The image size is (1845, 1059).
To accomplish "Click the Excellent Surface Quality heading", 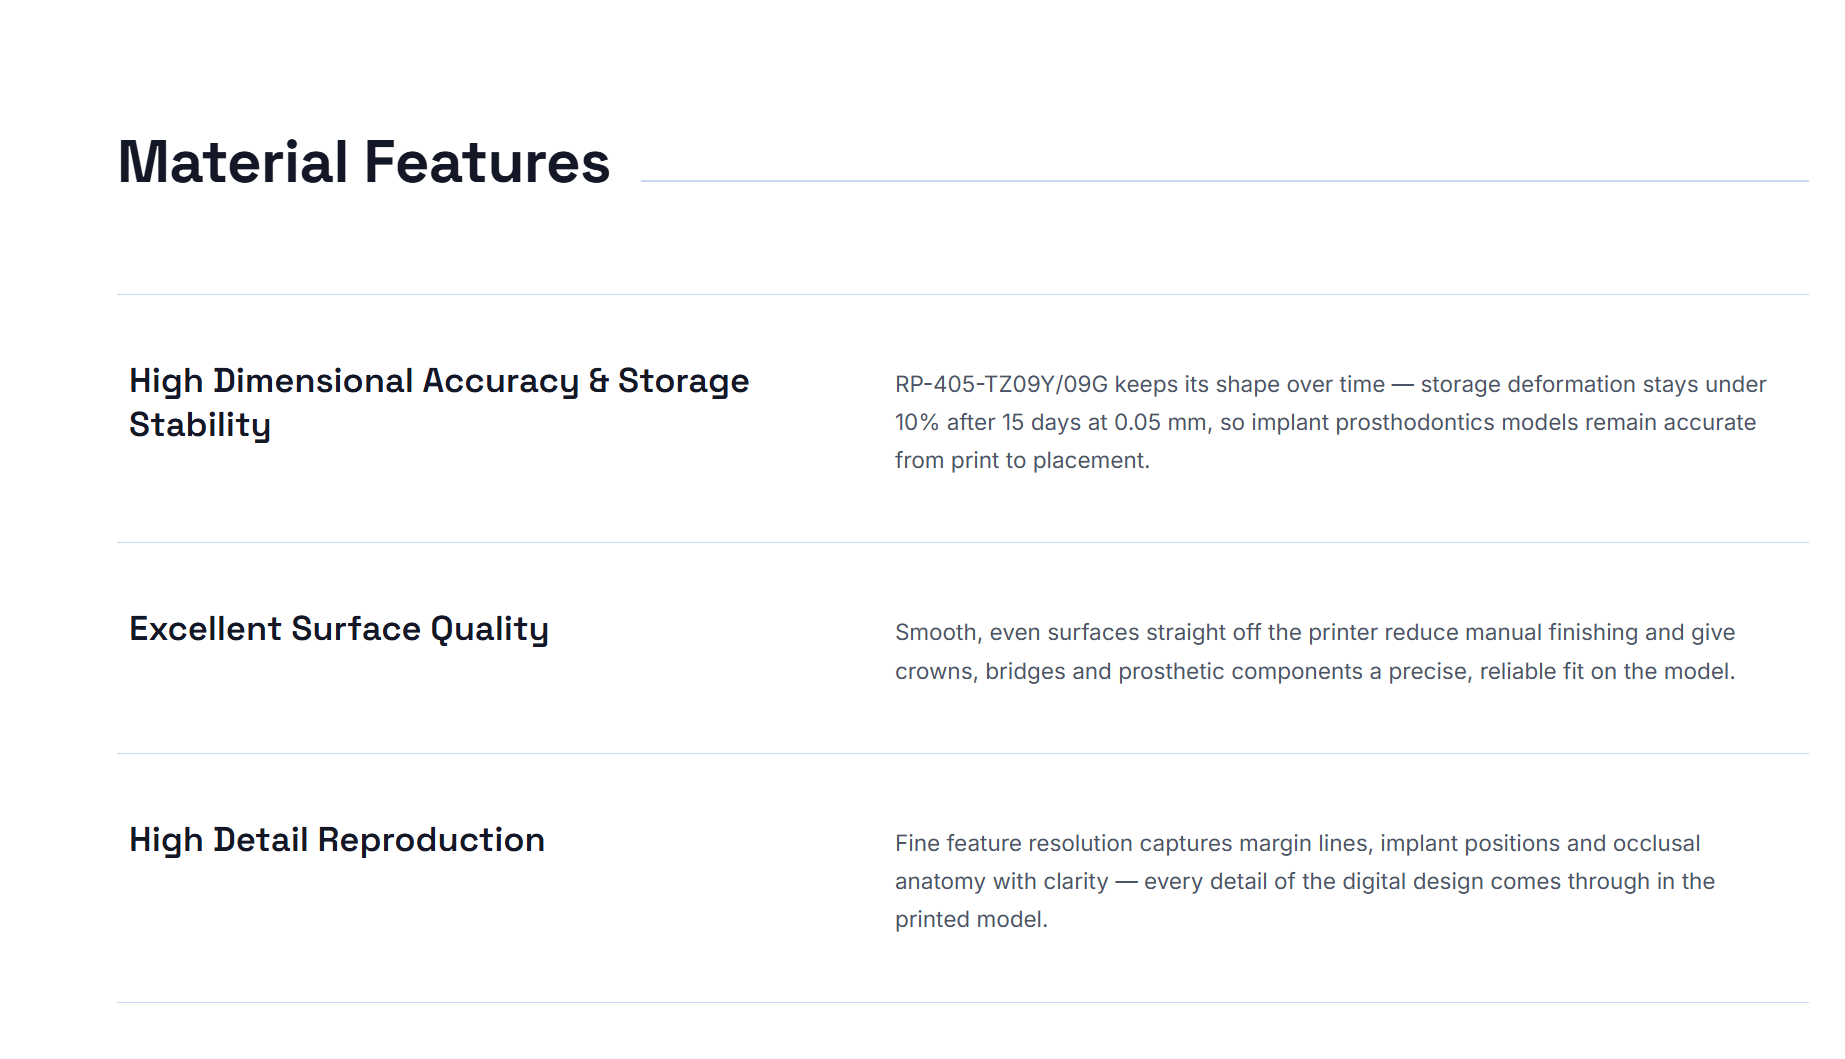I will 339,630.
